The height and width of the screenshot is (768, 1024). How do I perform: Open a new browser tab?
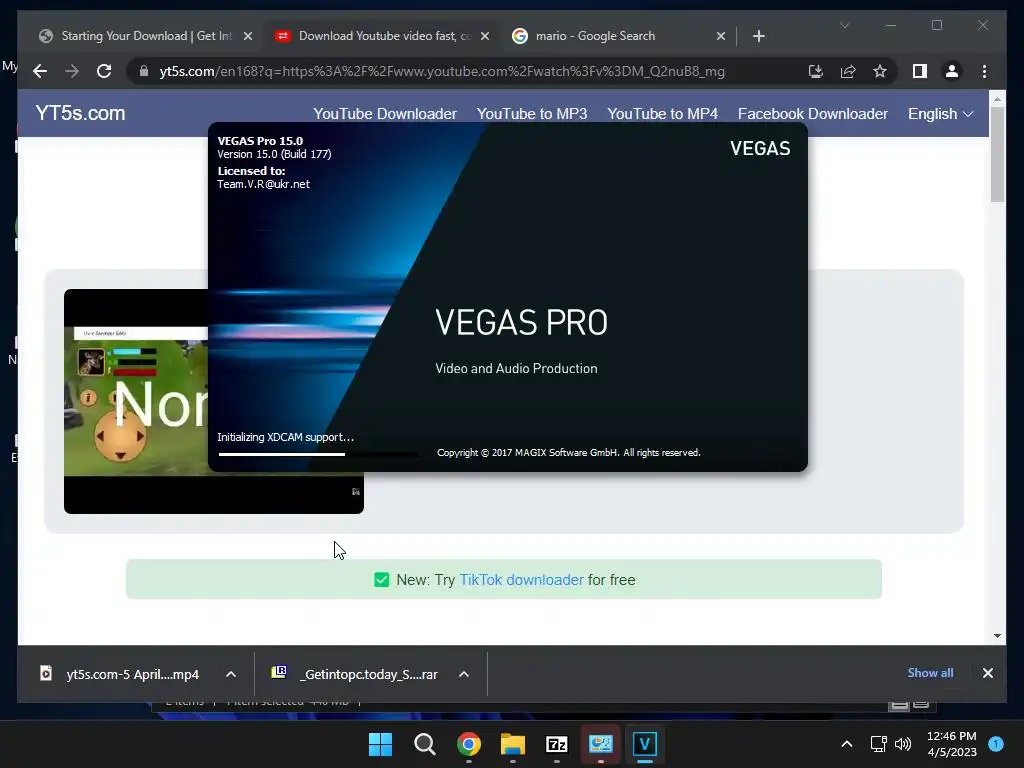(x=758, y=36)
